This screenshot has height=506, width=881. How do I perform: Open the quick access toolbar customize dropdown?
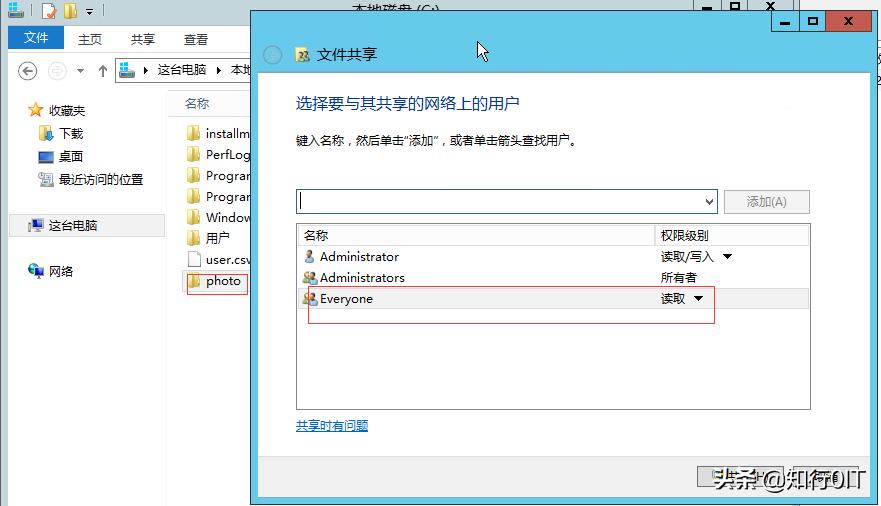click(89, 11)
